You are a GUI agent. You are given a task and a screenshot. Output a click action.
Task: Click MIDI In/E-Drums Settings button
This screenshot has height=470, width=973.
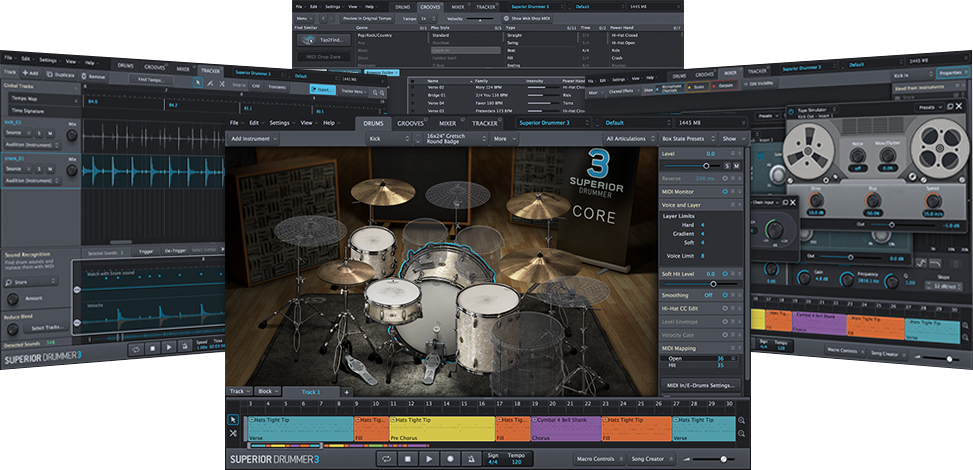(701, 386)
